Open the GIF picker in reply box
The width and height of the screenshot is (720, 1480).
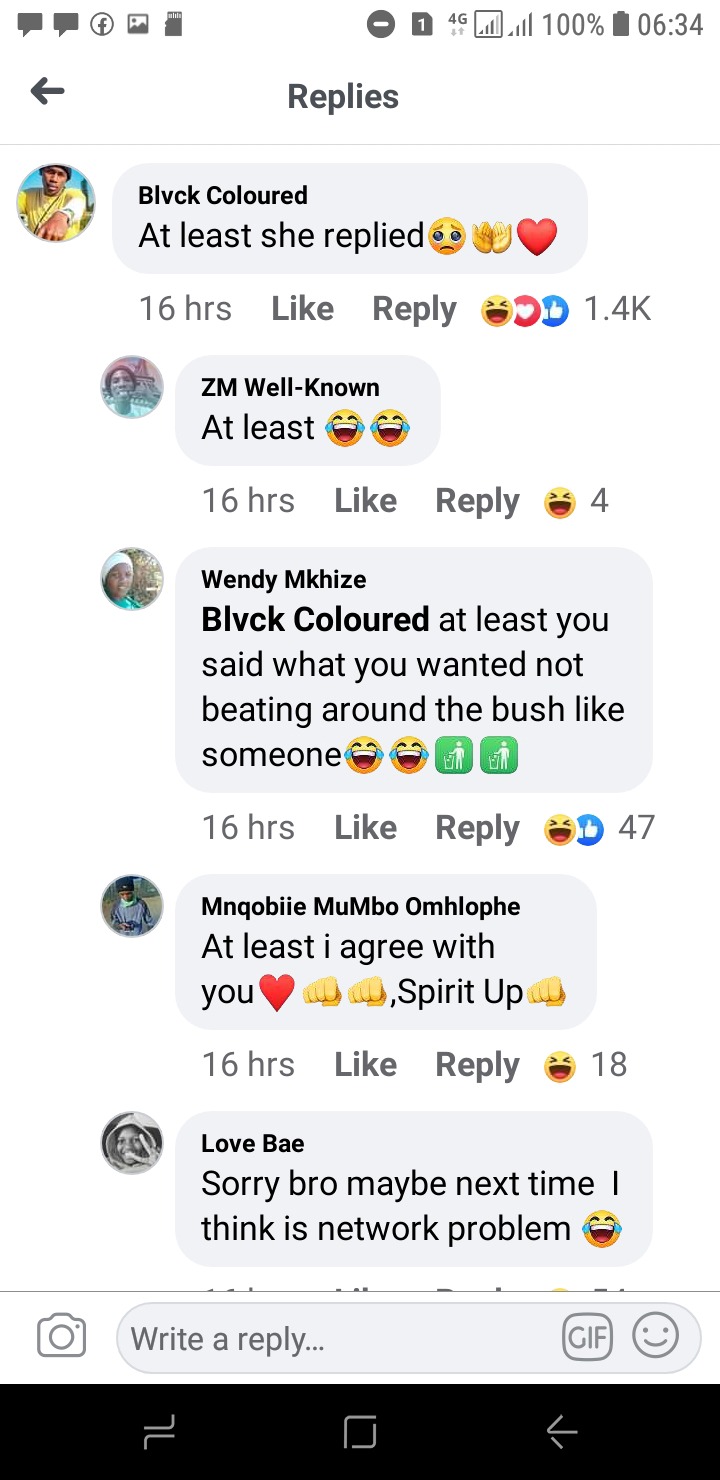587,1337
